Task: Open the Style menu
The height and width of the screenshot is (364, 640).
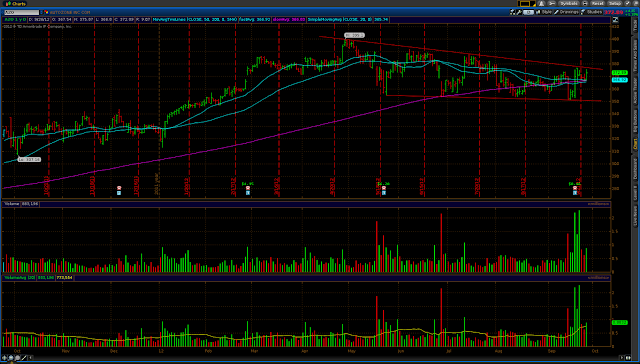Action: 544,12
